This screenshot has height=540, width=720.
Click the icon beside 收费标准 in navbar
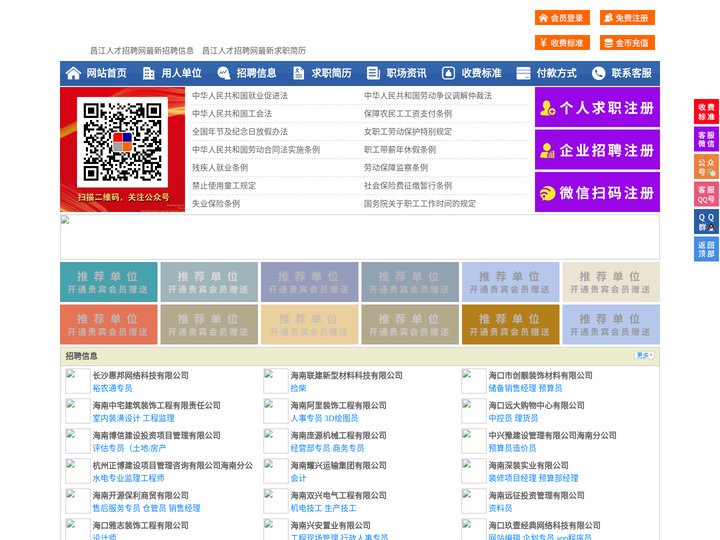(x=448, y=73)
